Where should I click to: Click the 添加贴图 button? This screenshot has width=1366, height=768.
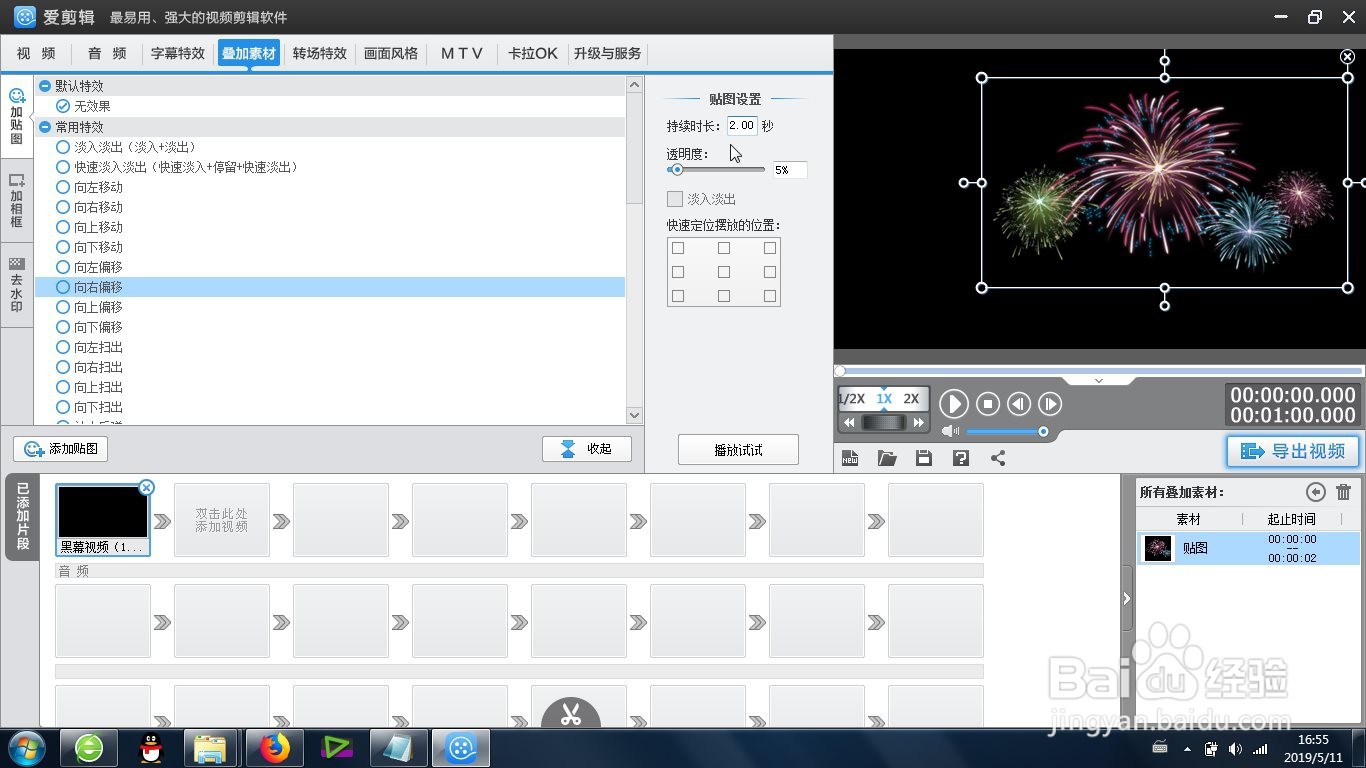[x=60, y=449]
